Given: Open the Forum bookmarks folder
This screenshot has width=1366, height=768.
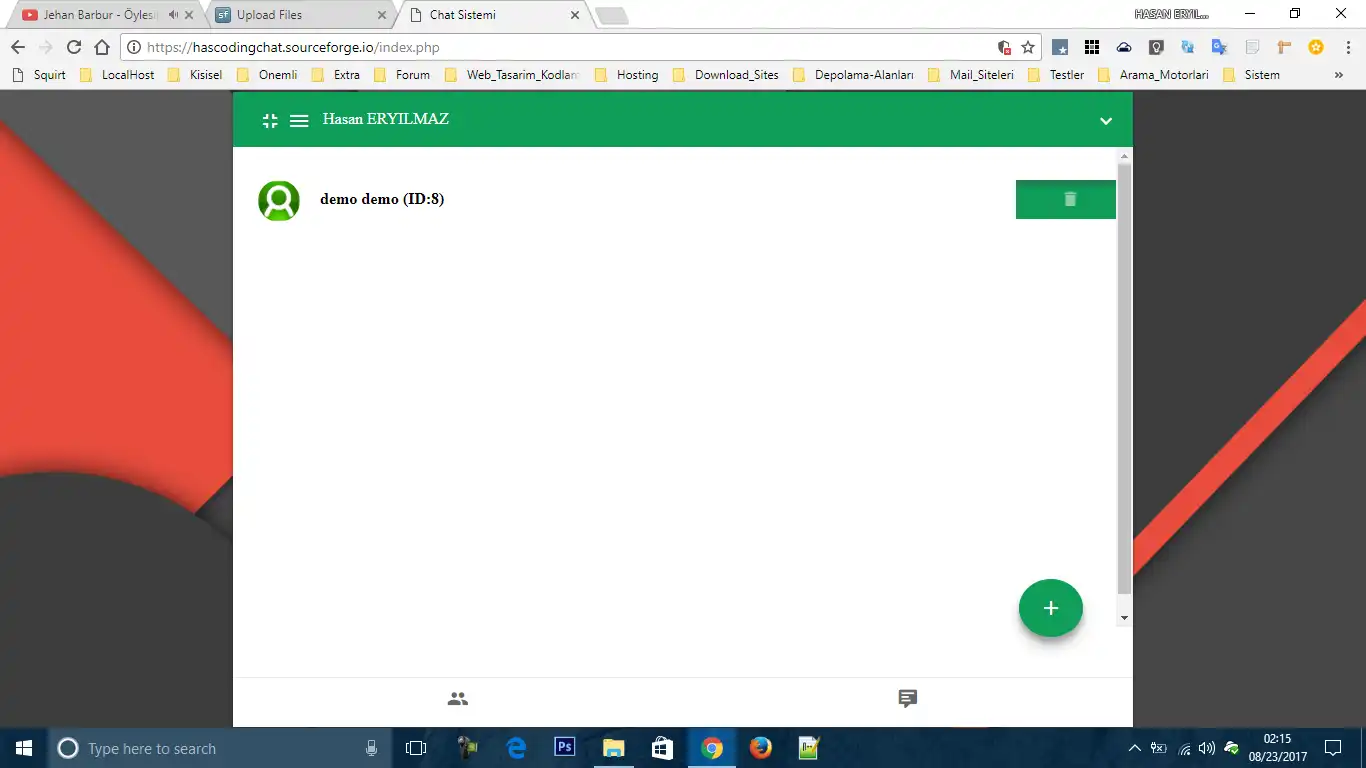Looking at the screenshot, I should (402, 75).
